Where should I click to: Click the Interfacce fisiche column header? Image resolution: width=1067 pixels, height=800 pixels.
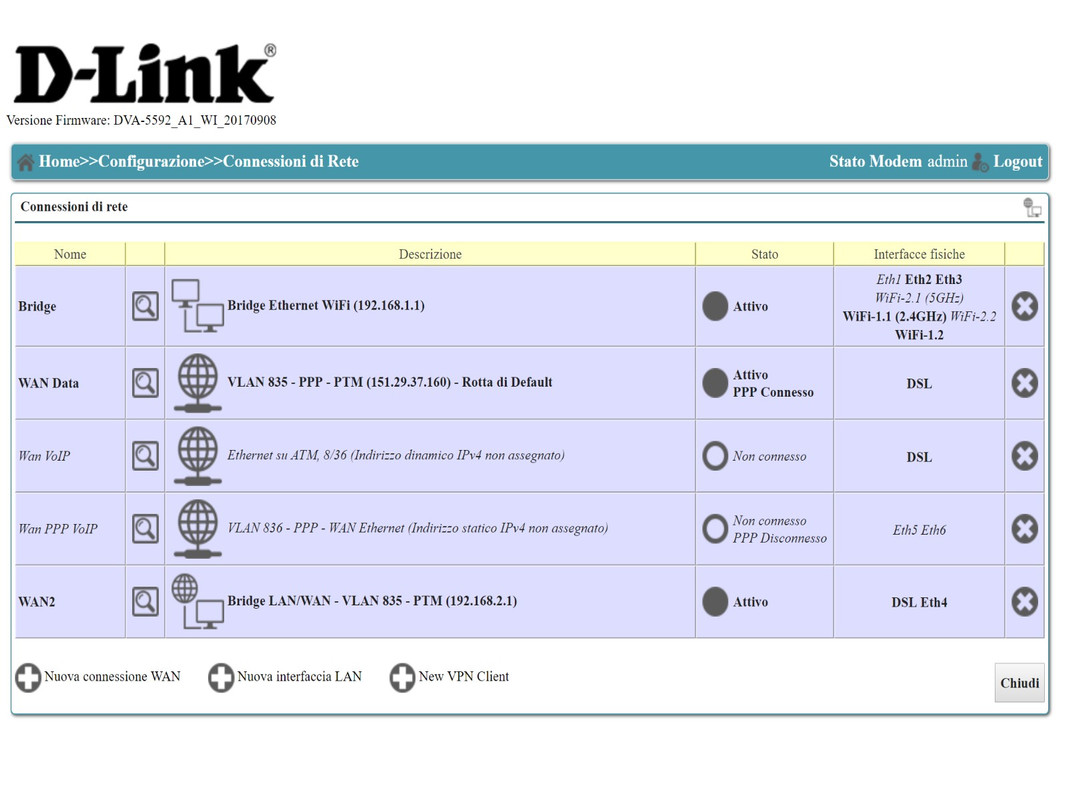point(919,254)
